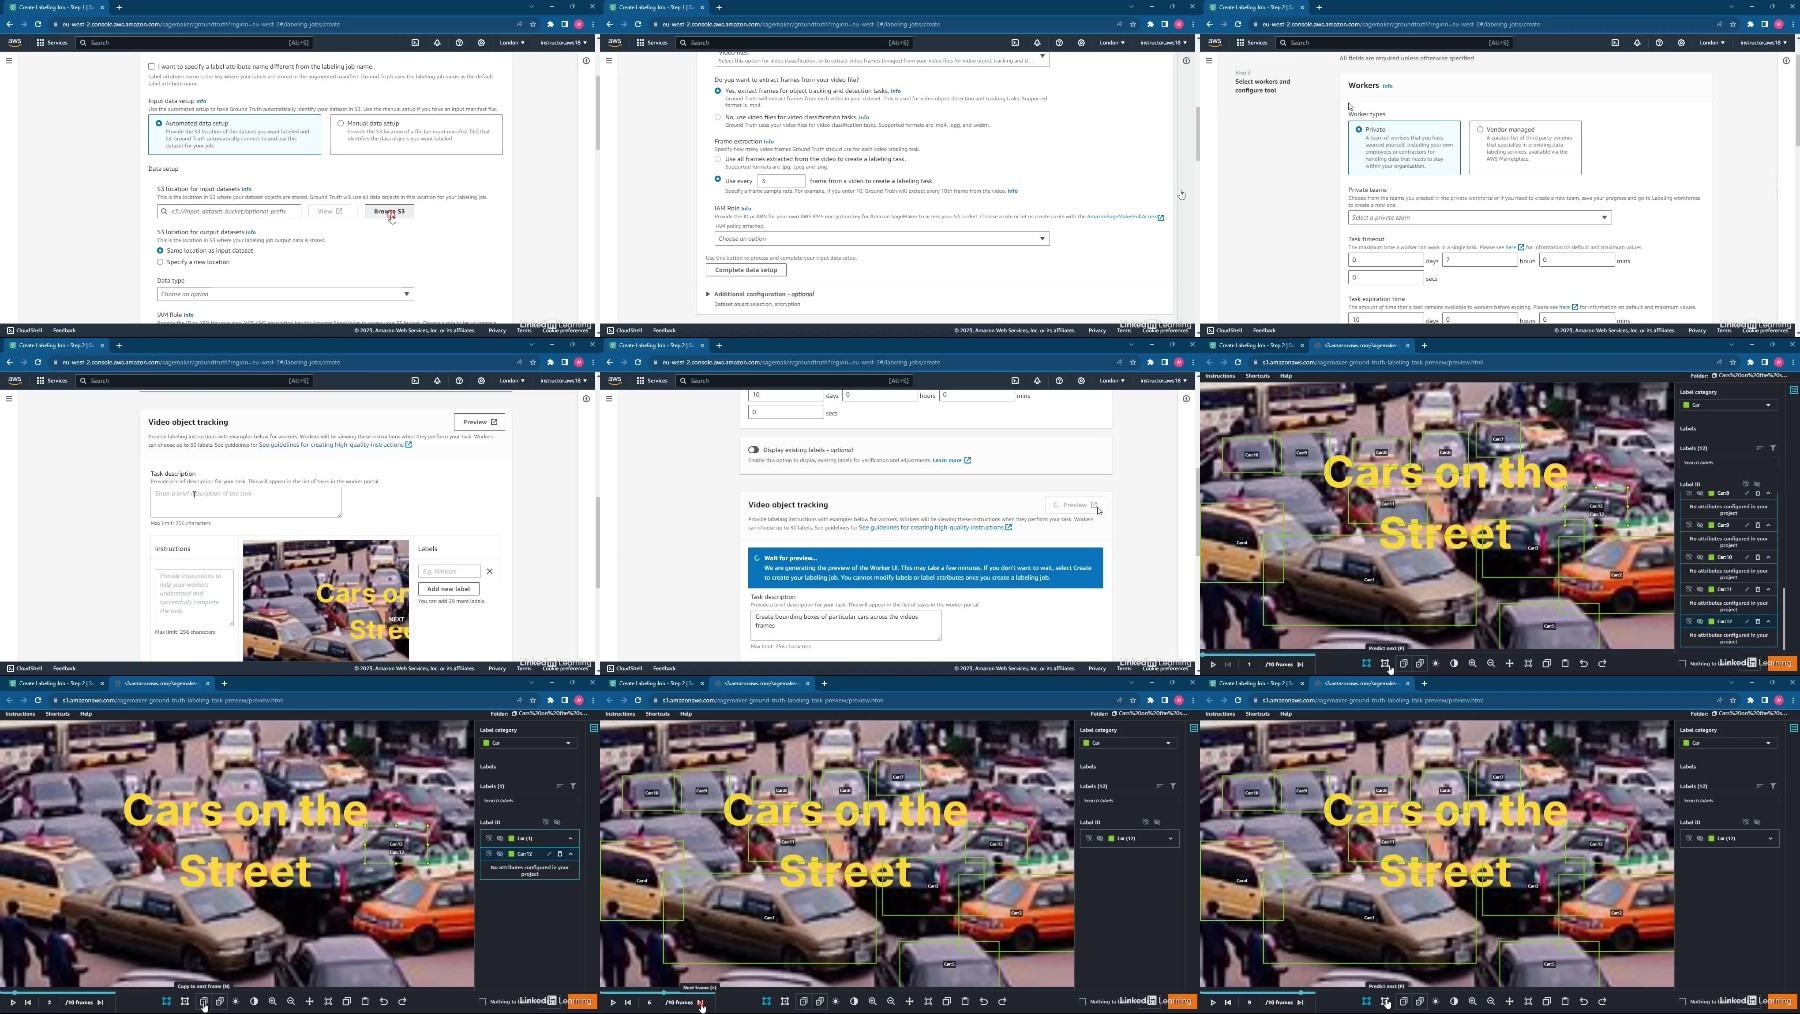Remove label with X beside E.g. Vehicles field
Image resolution: width=1800 pixels, height=1014 pixels.
tap(489, 571)
